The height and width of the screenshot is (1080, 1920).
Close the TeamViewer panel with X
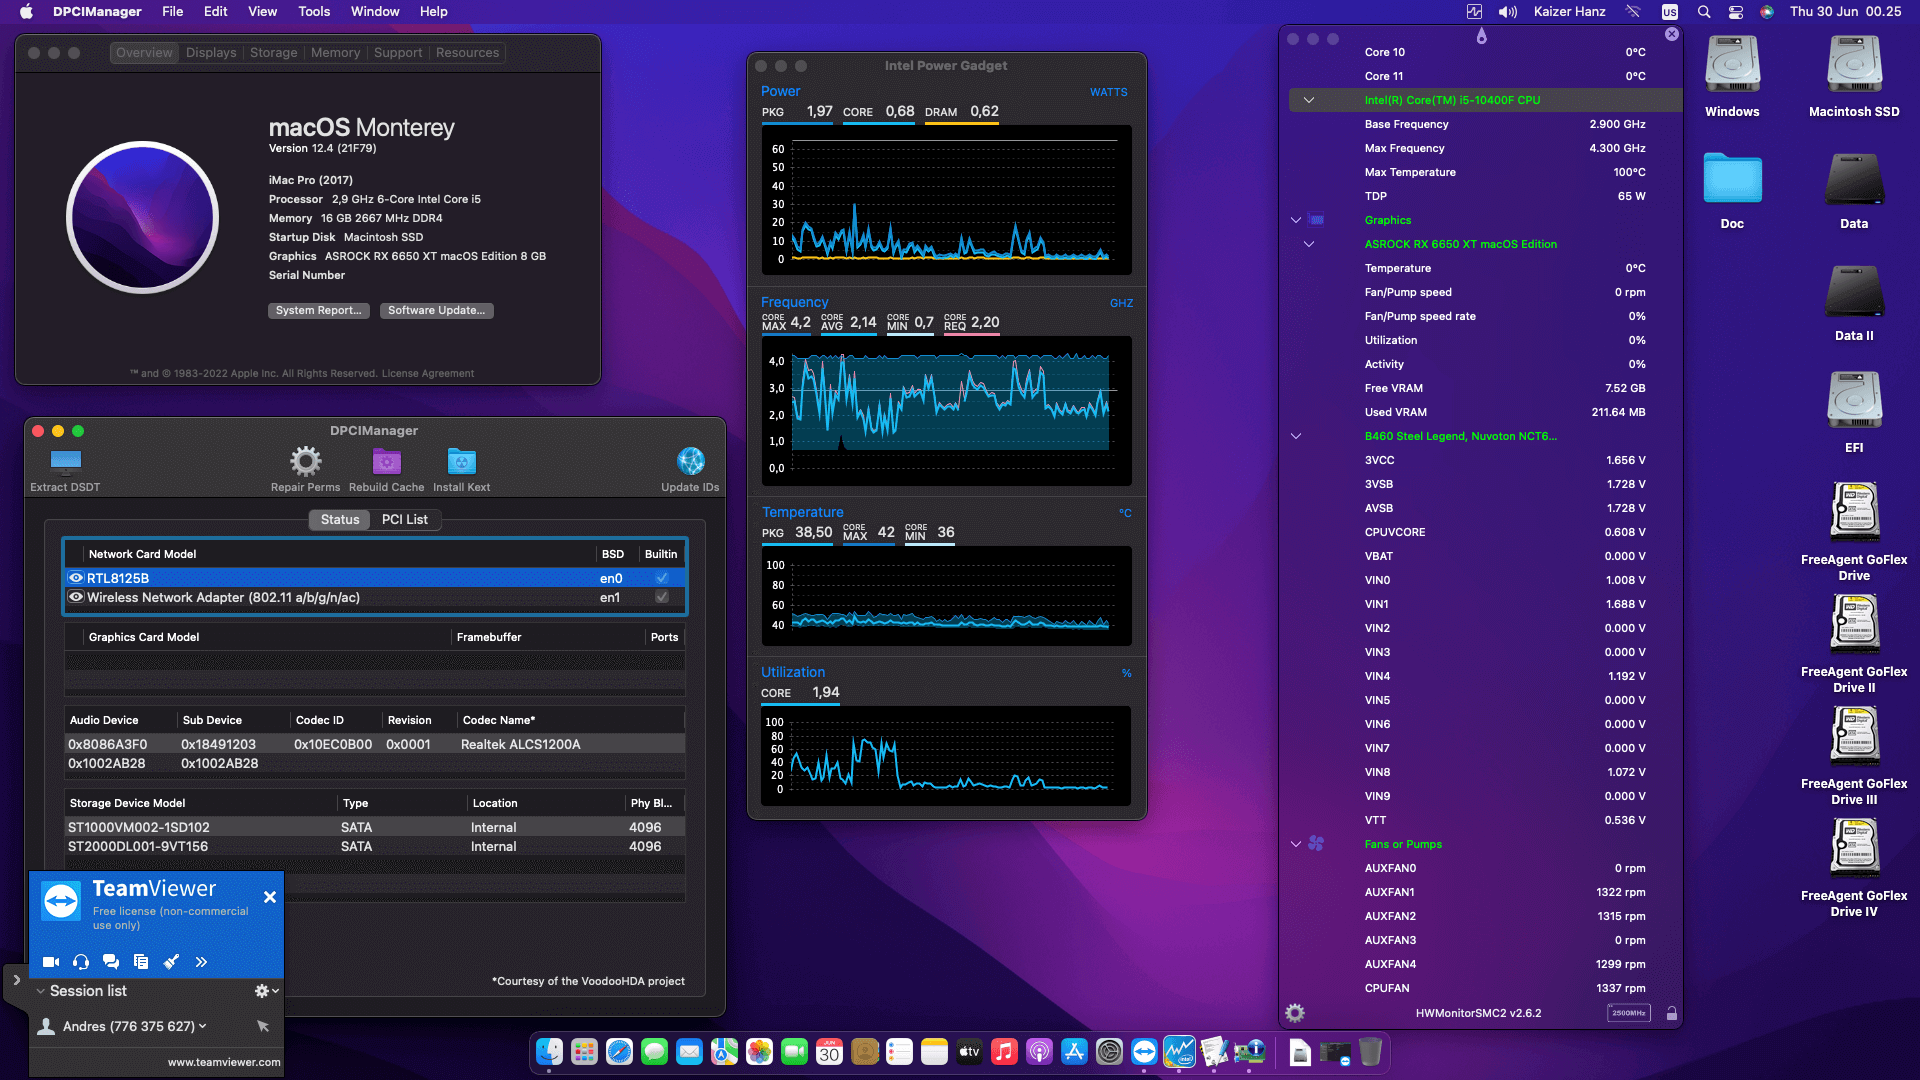tap(269, 897)
